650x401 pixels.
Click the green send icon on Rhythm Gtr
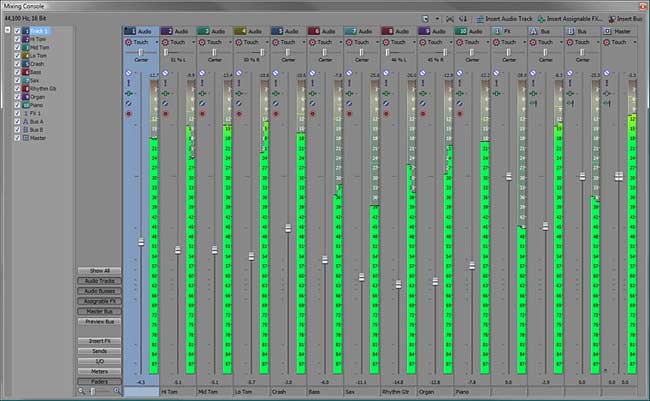(386, 93)
